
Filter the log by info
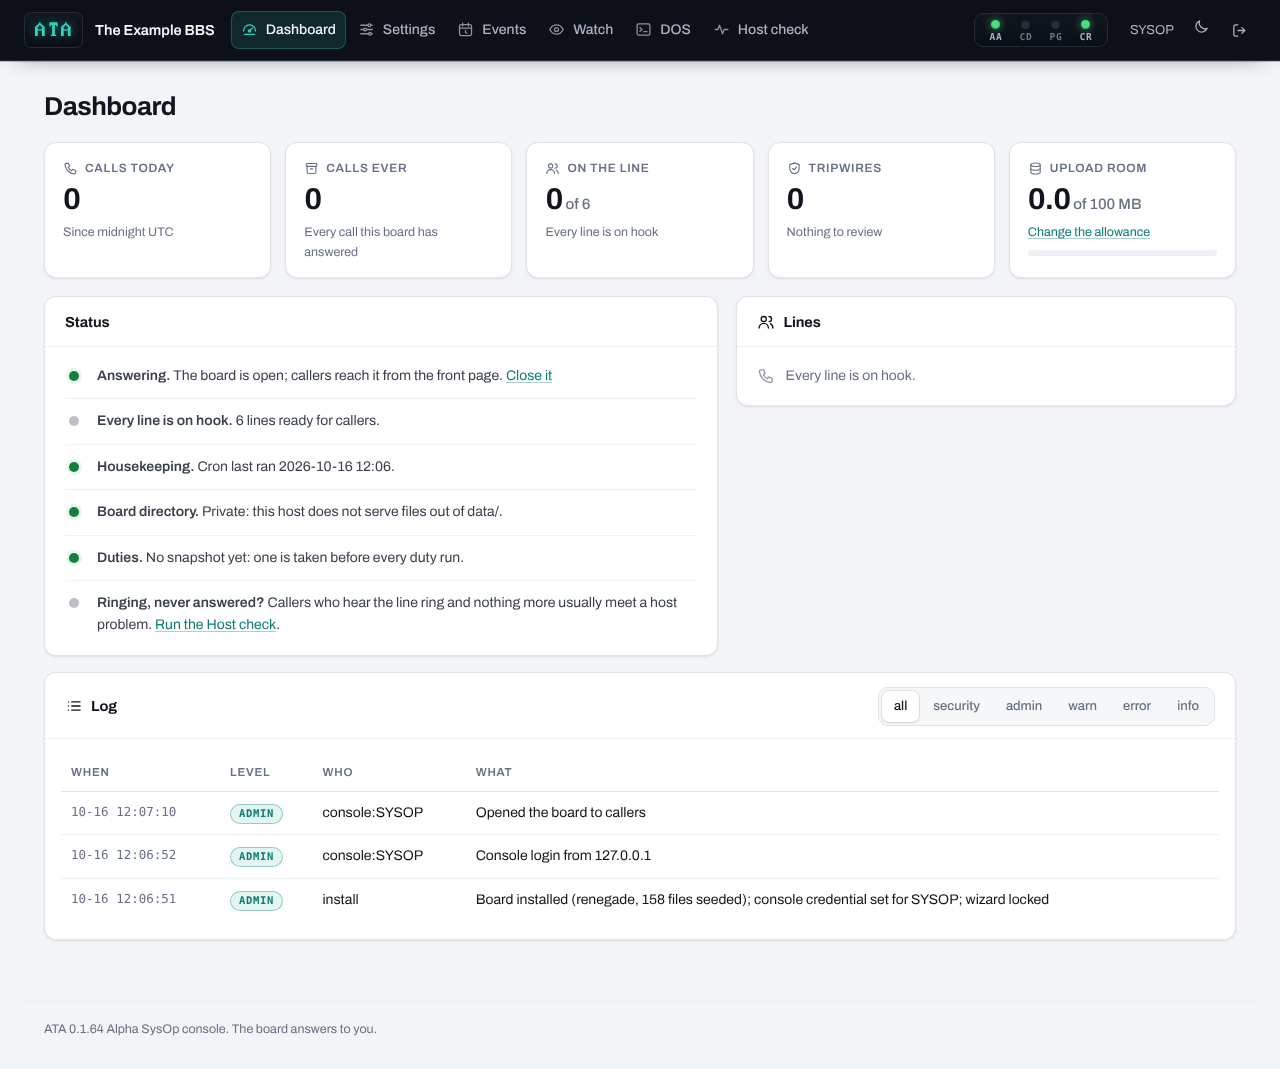tap(1188, 706)
